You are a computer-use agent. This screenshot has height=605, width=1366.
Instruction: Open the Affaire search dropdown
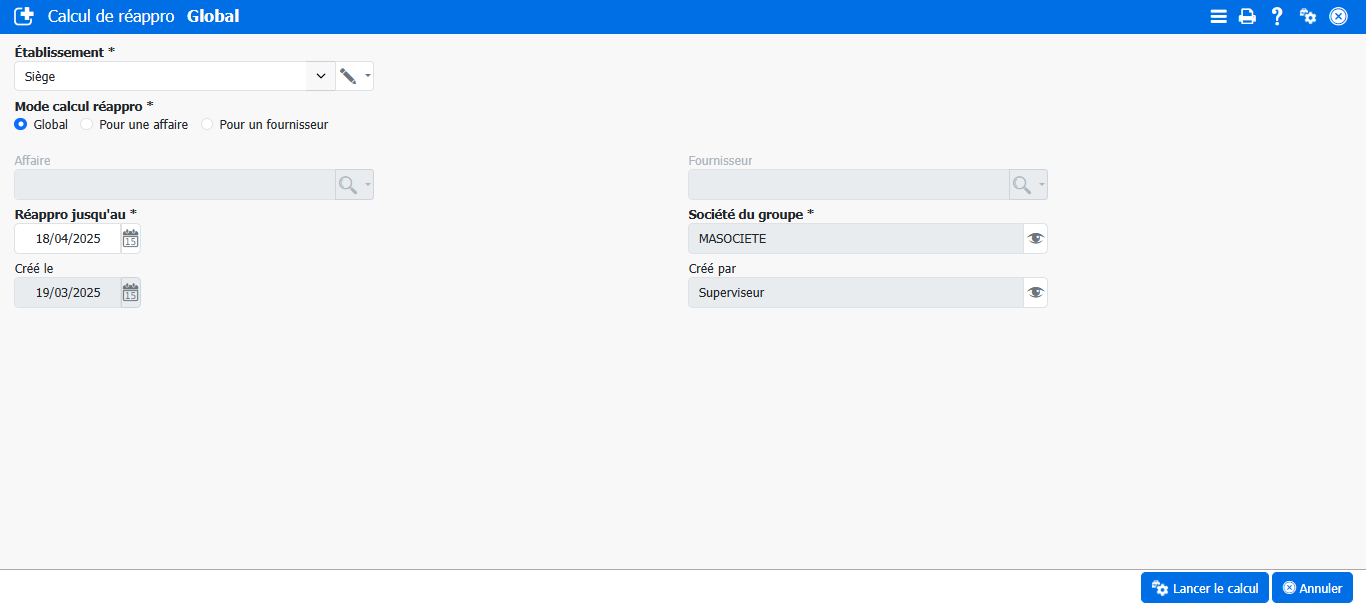[x=354, y=185]
